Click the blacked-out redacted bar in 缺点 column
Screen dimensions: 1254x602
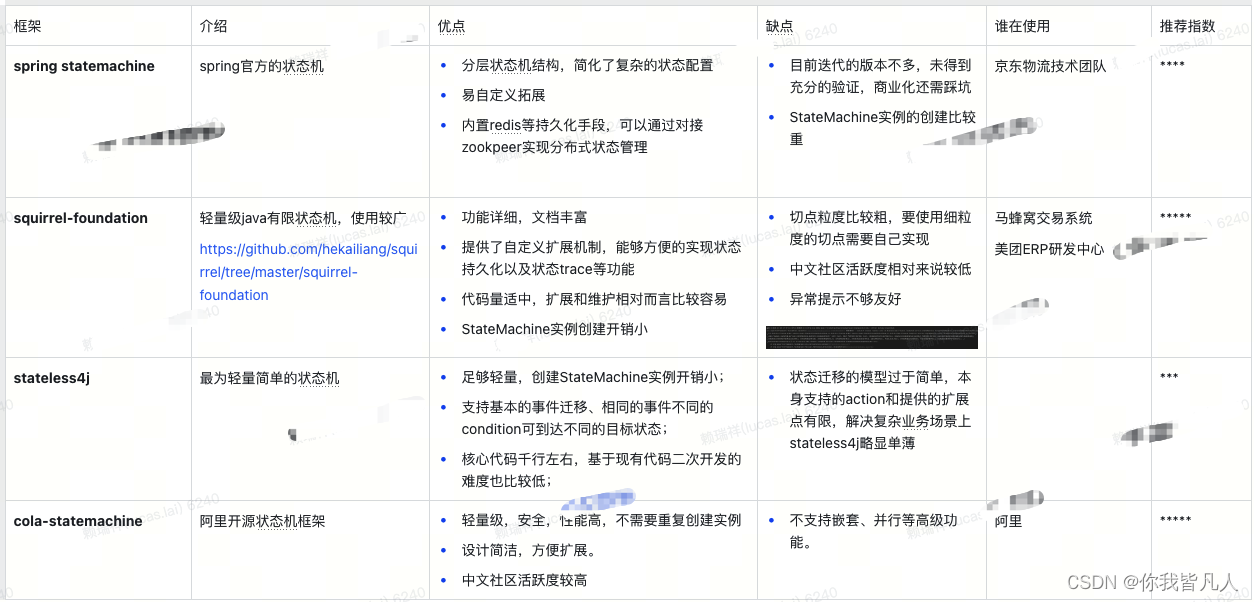pyautogui.click(x=872, y=337)
